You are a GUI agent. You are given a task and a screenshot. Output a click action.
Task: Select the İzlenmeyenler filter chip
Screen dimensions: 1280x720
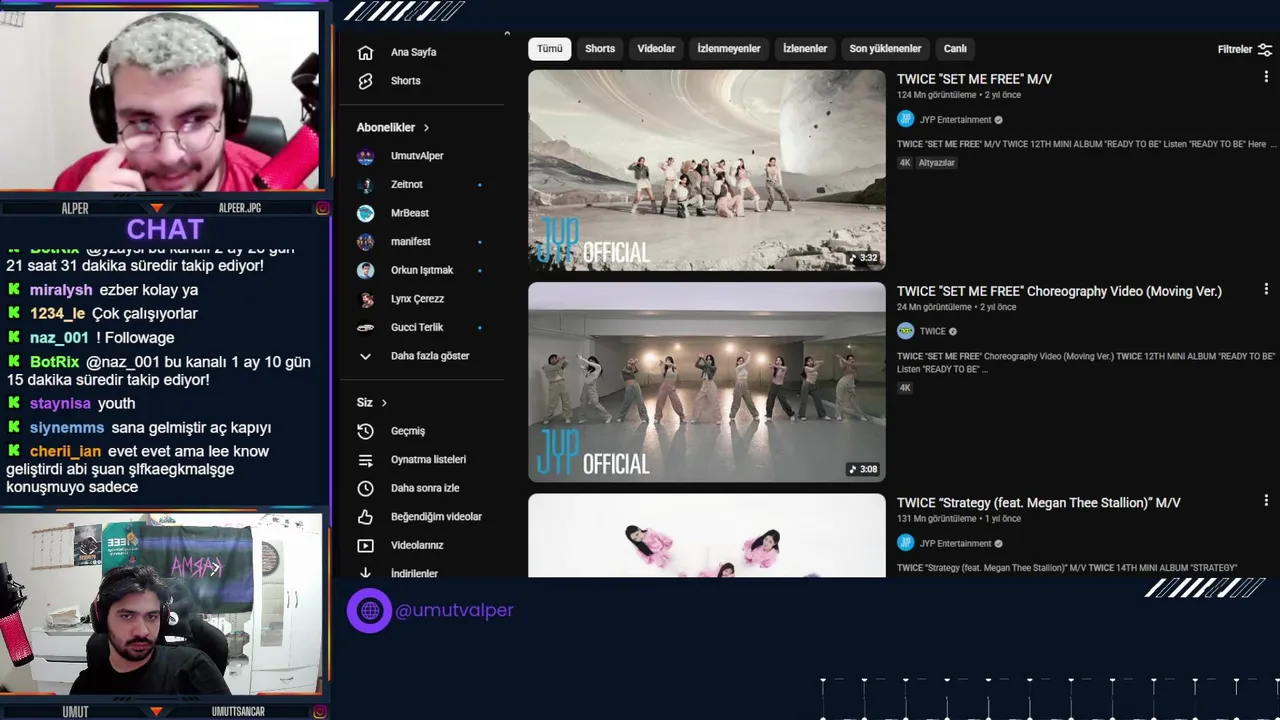[x=729, y=49]
